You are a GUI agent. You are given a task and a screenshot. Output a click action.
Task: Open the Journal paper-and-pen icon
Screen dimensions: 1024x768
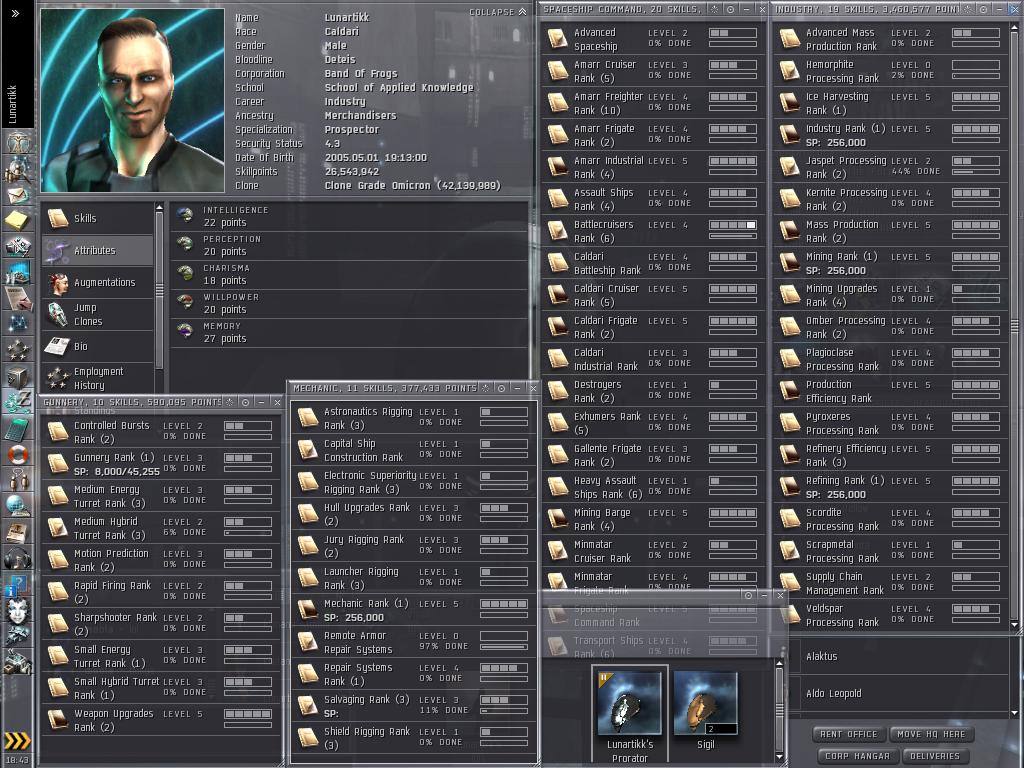[x=17, y=298]
